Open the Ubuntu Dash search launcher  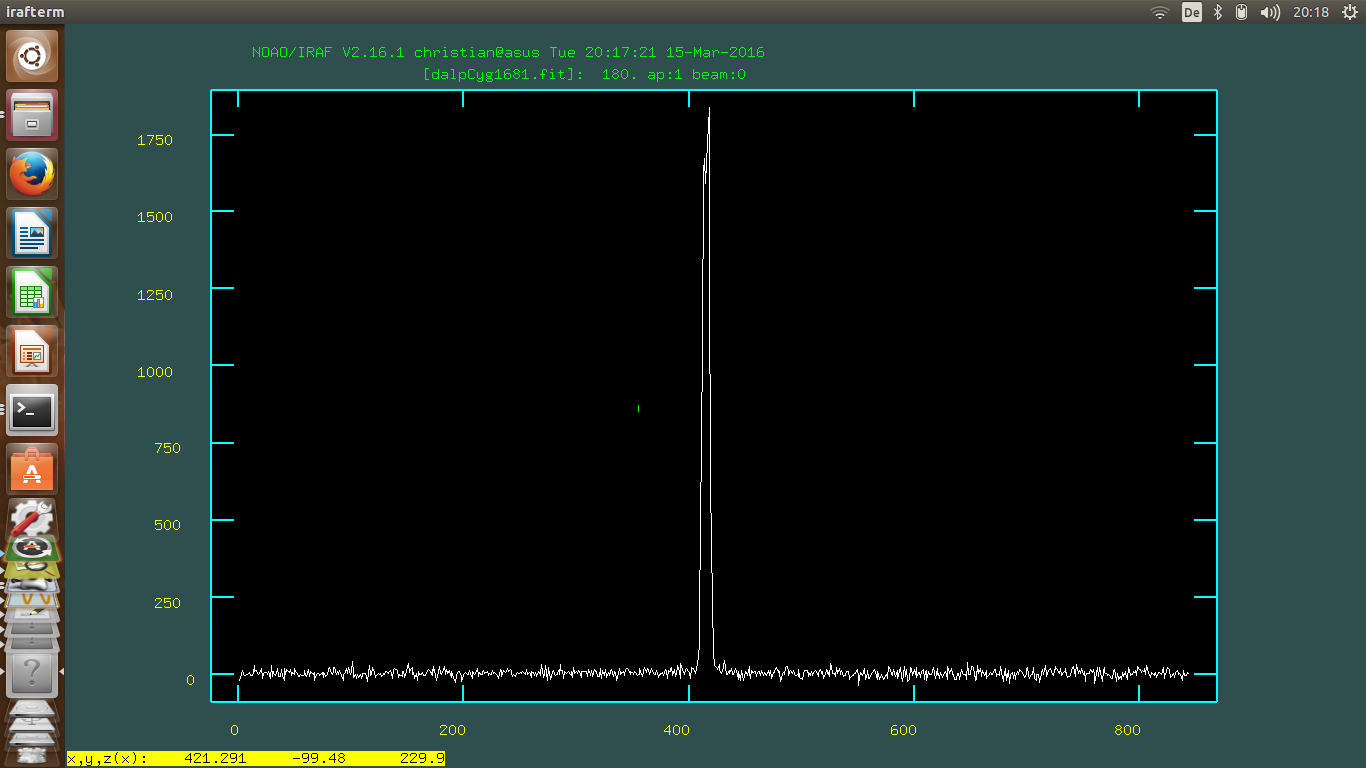click(33, 56)
